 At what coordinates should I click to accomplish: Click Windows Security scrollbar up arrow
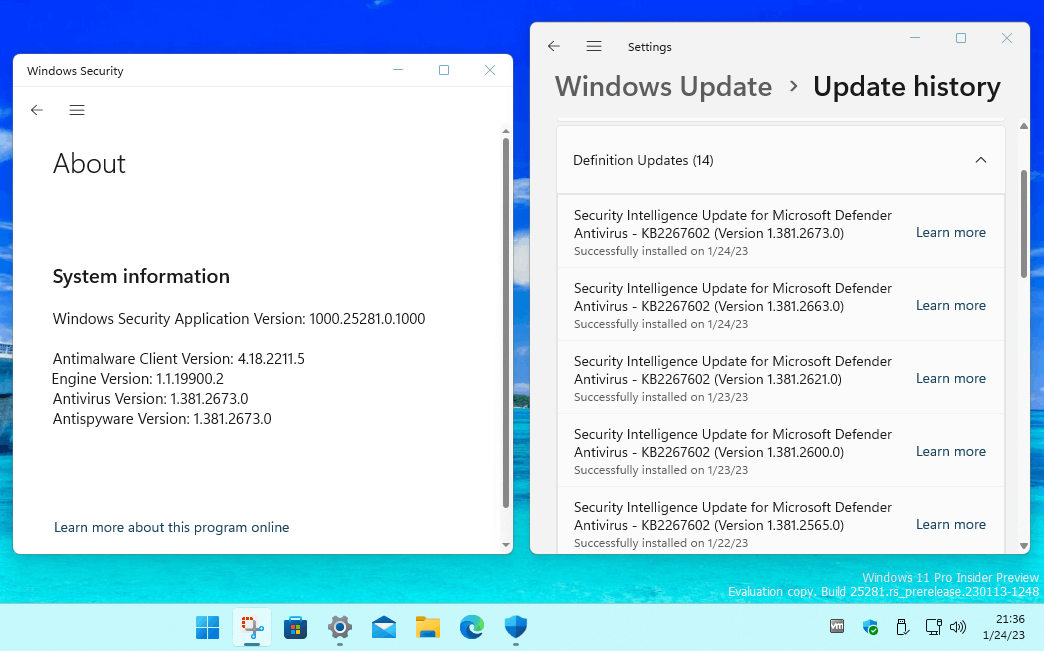pyautogui.click(x=505, y=131)
